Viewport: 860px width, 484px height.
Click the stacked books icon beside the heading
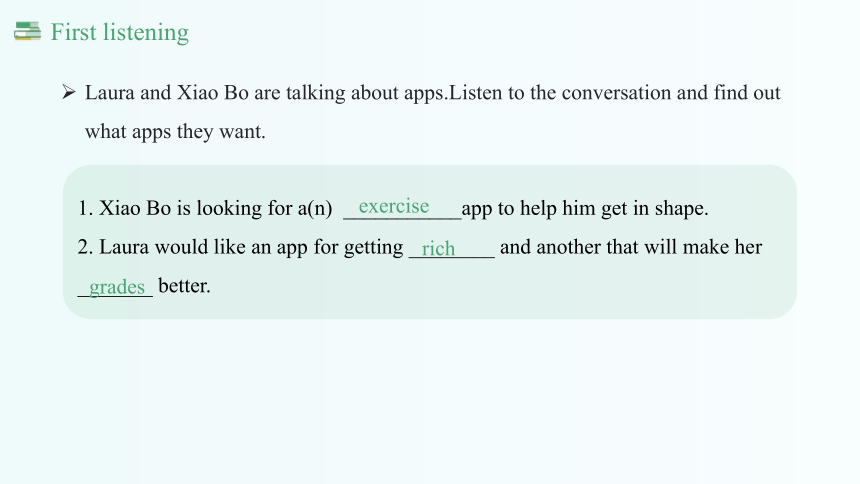tap(27, 31)
